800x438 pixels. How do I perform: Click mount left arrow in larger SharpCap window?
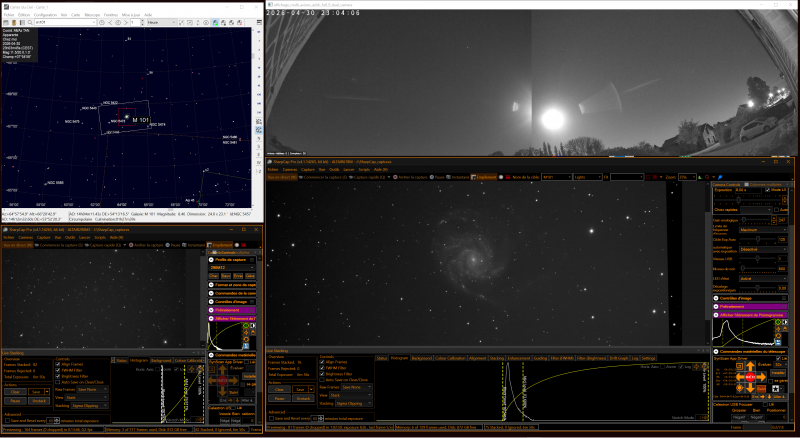740,377
